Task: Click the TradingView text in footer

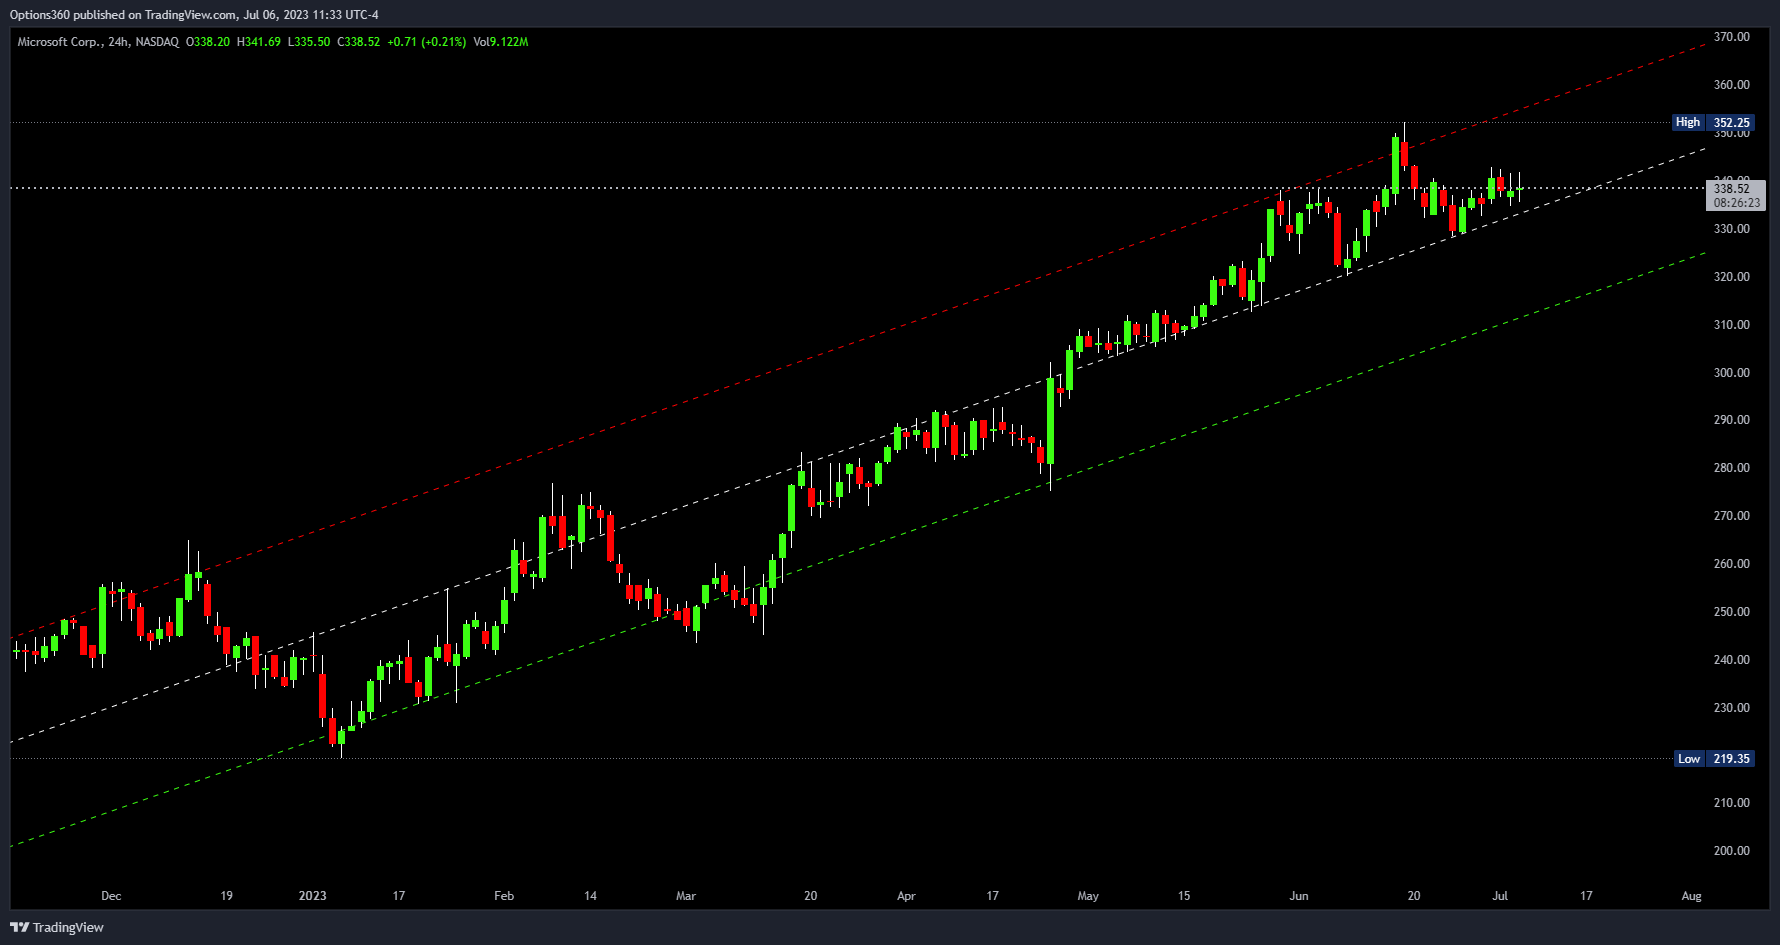Action: coord(68,927)
